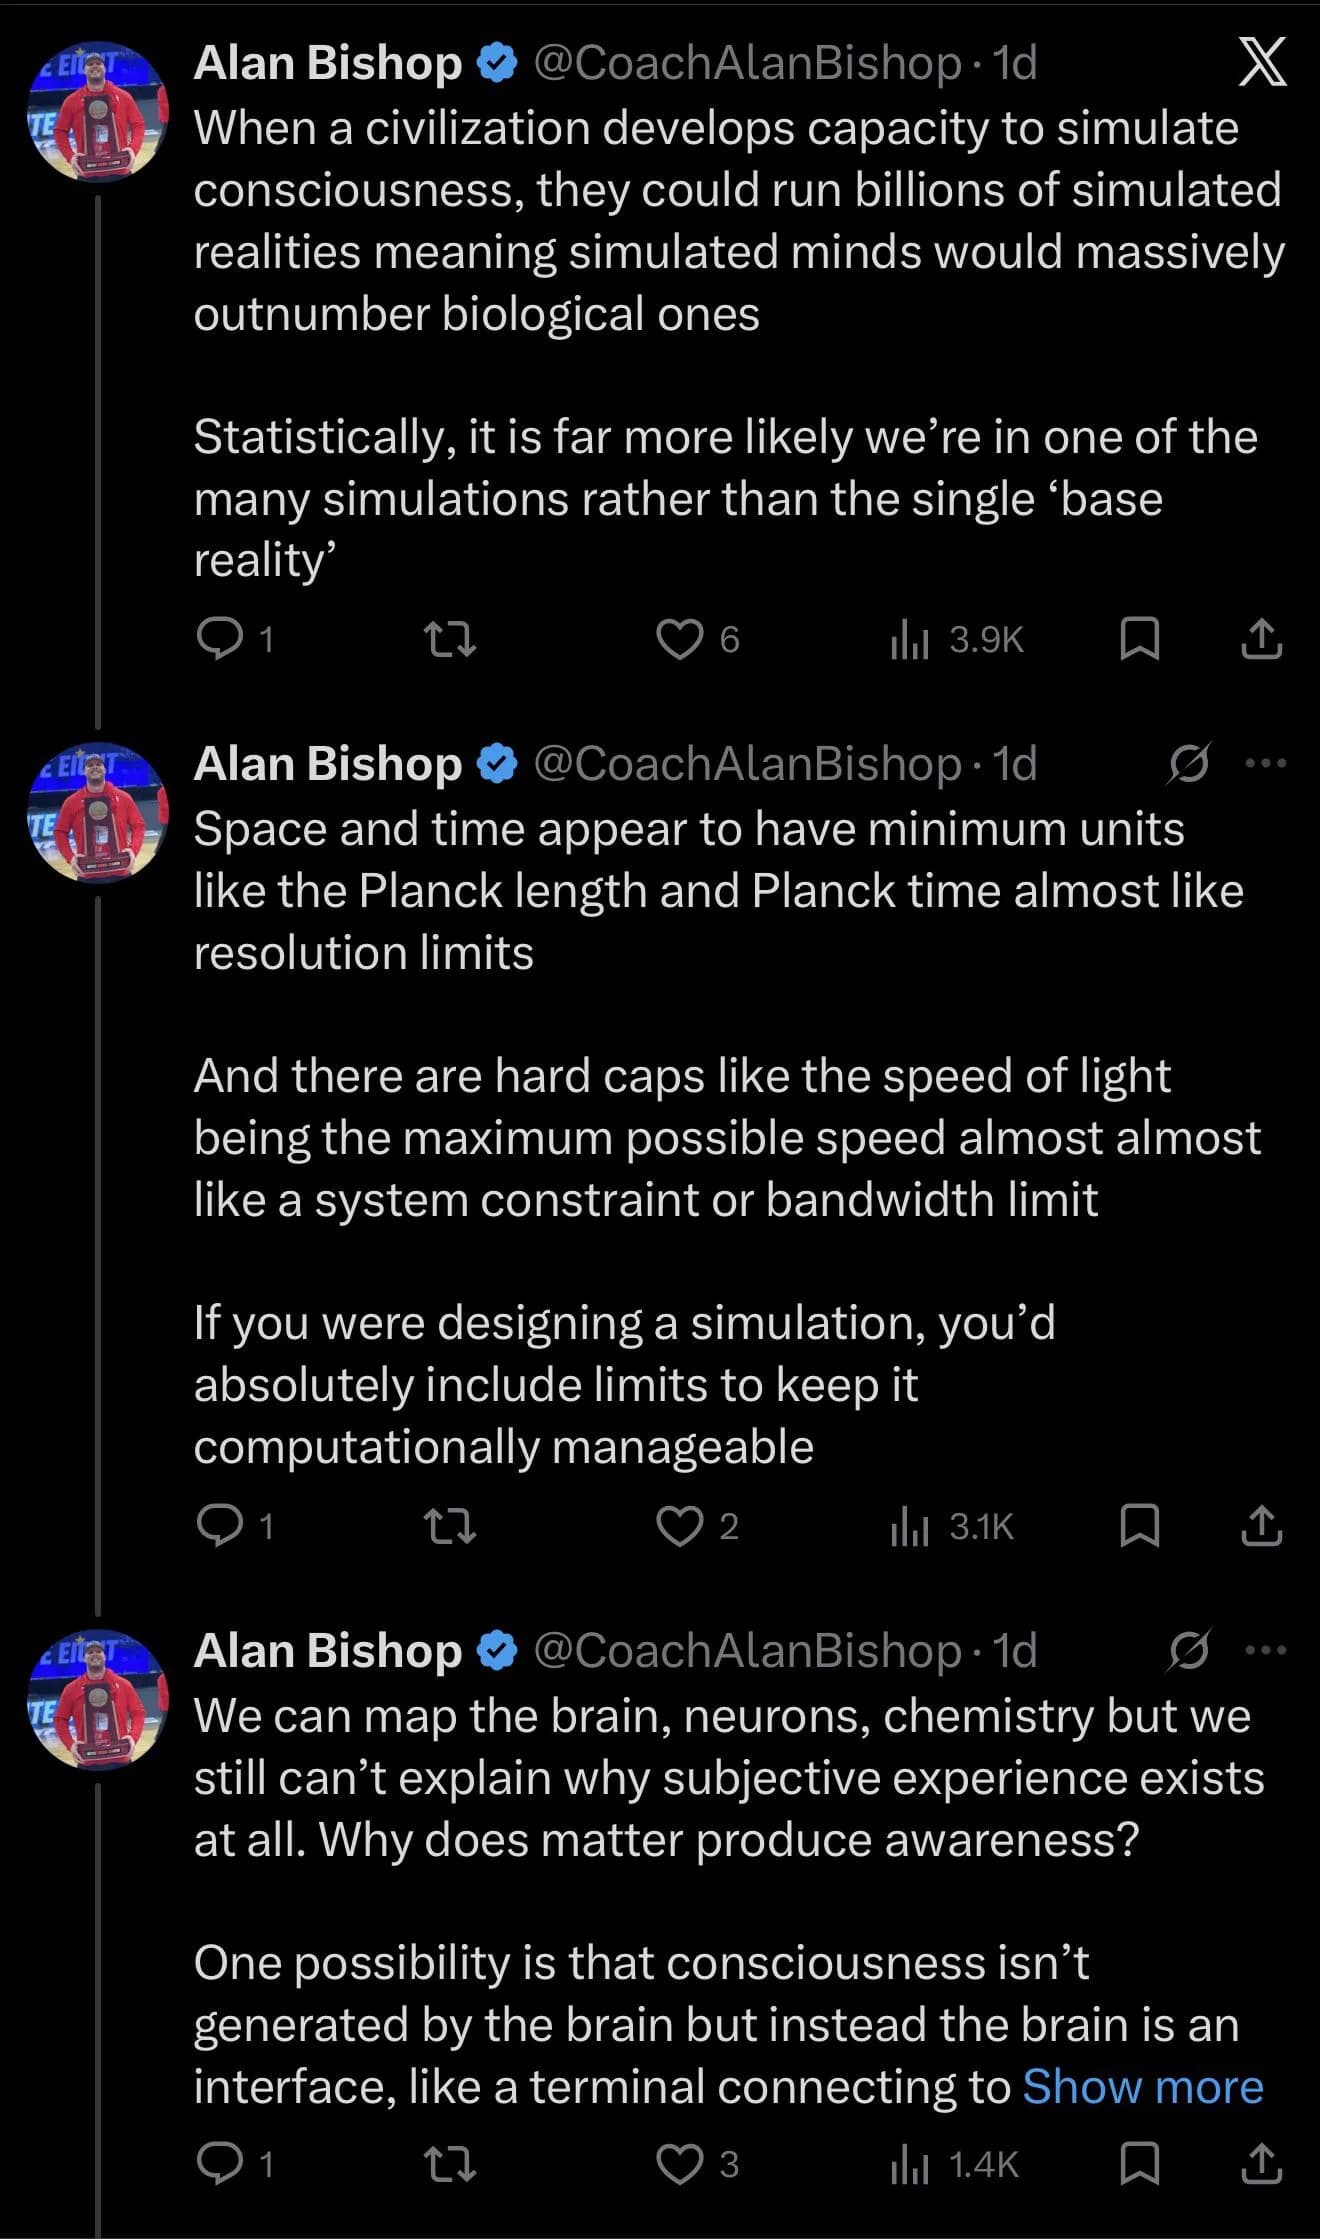Bookmark the speed of light tweet
The height and width of the screenshot is (2239, 1320).
pyautogui.click(x=1139, y=1526)
